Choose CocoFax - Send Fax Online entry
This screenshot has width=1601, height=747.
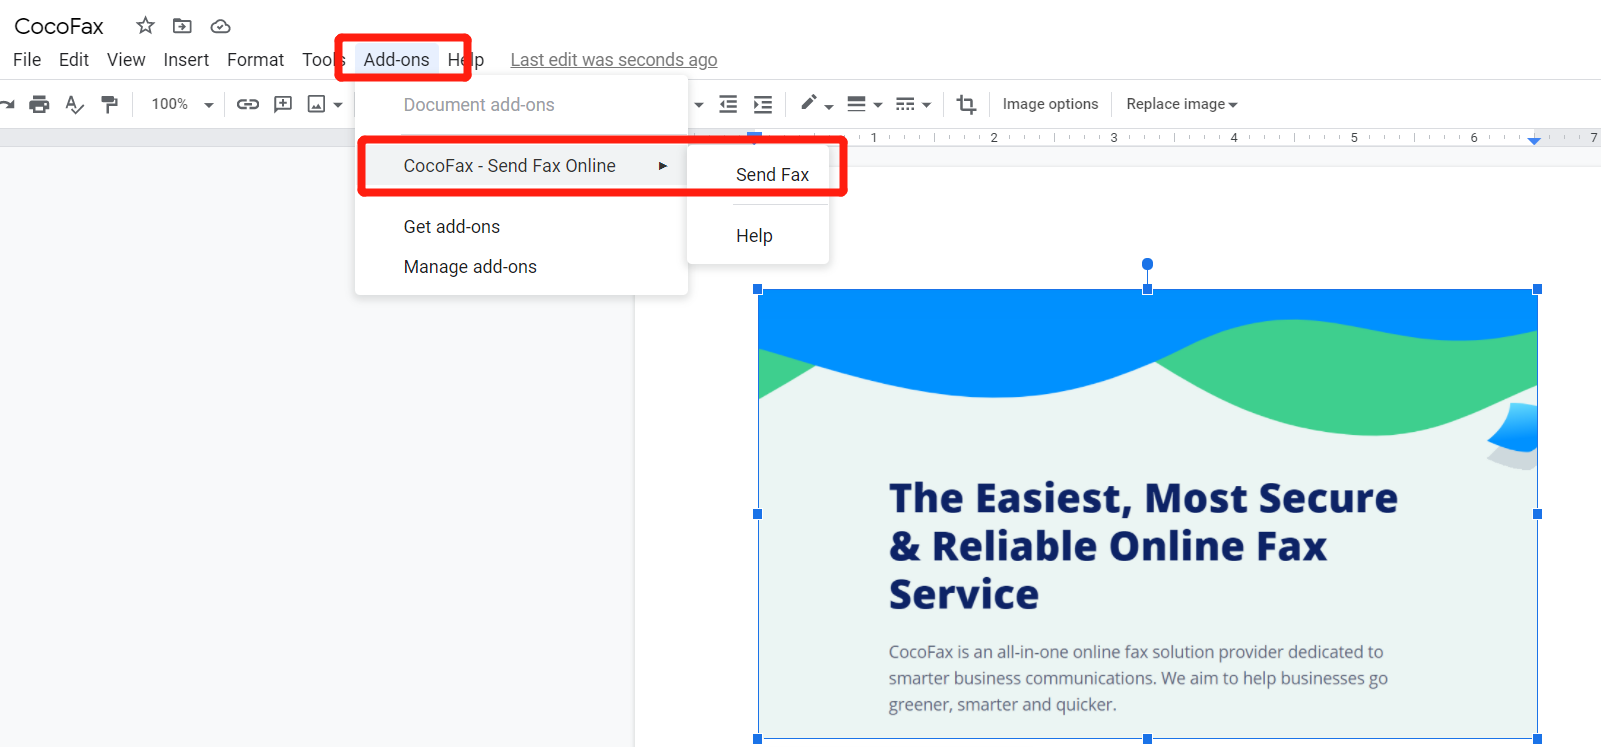521,166
